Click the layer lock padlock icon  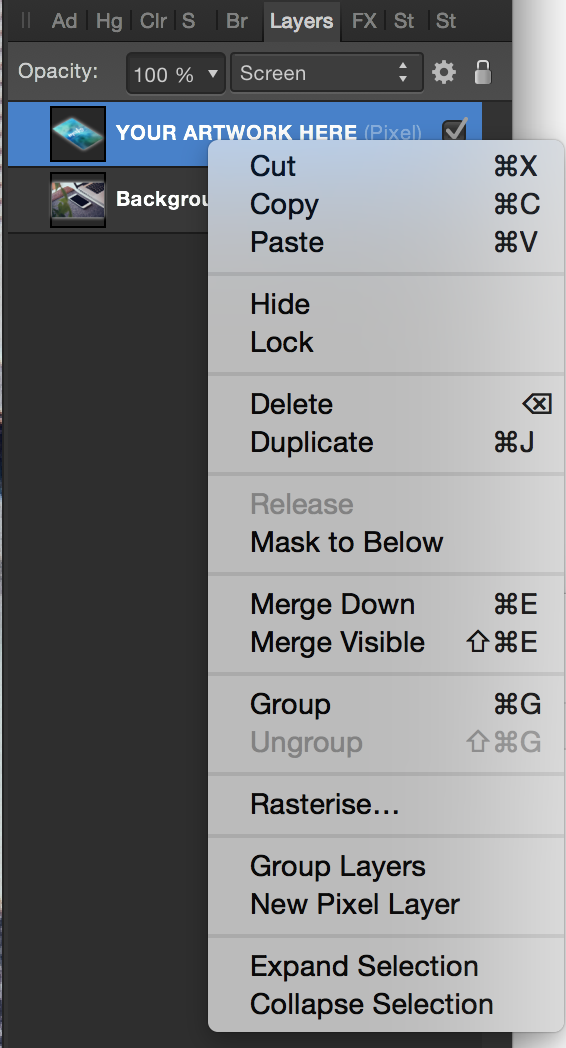point(482,72)
